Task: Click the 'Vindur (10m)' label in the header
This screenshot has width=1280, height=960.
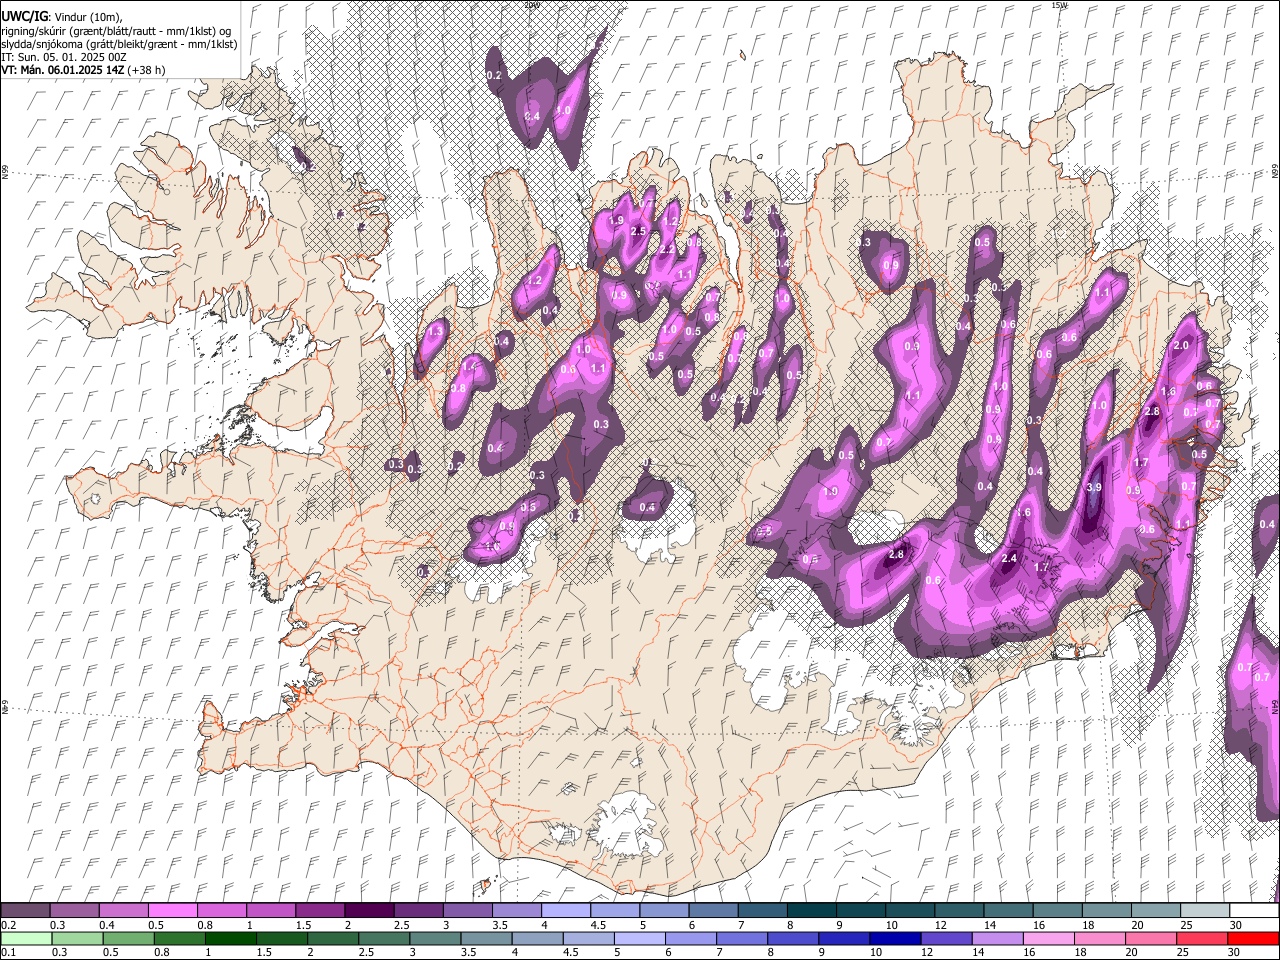Action: [86, 17]
